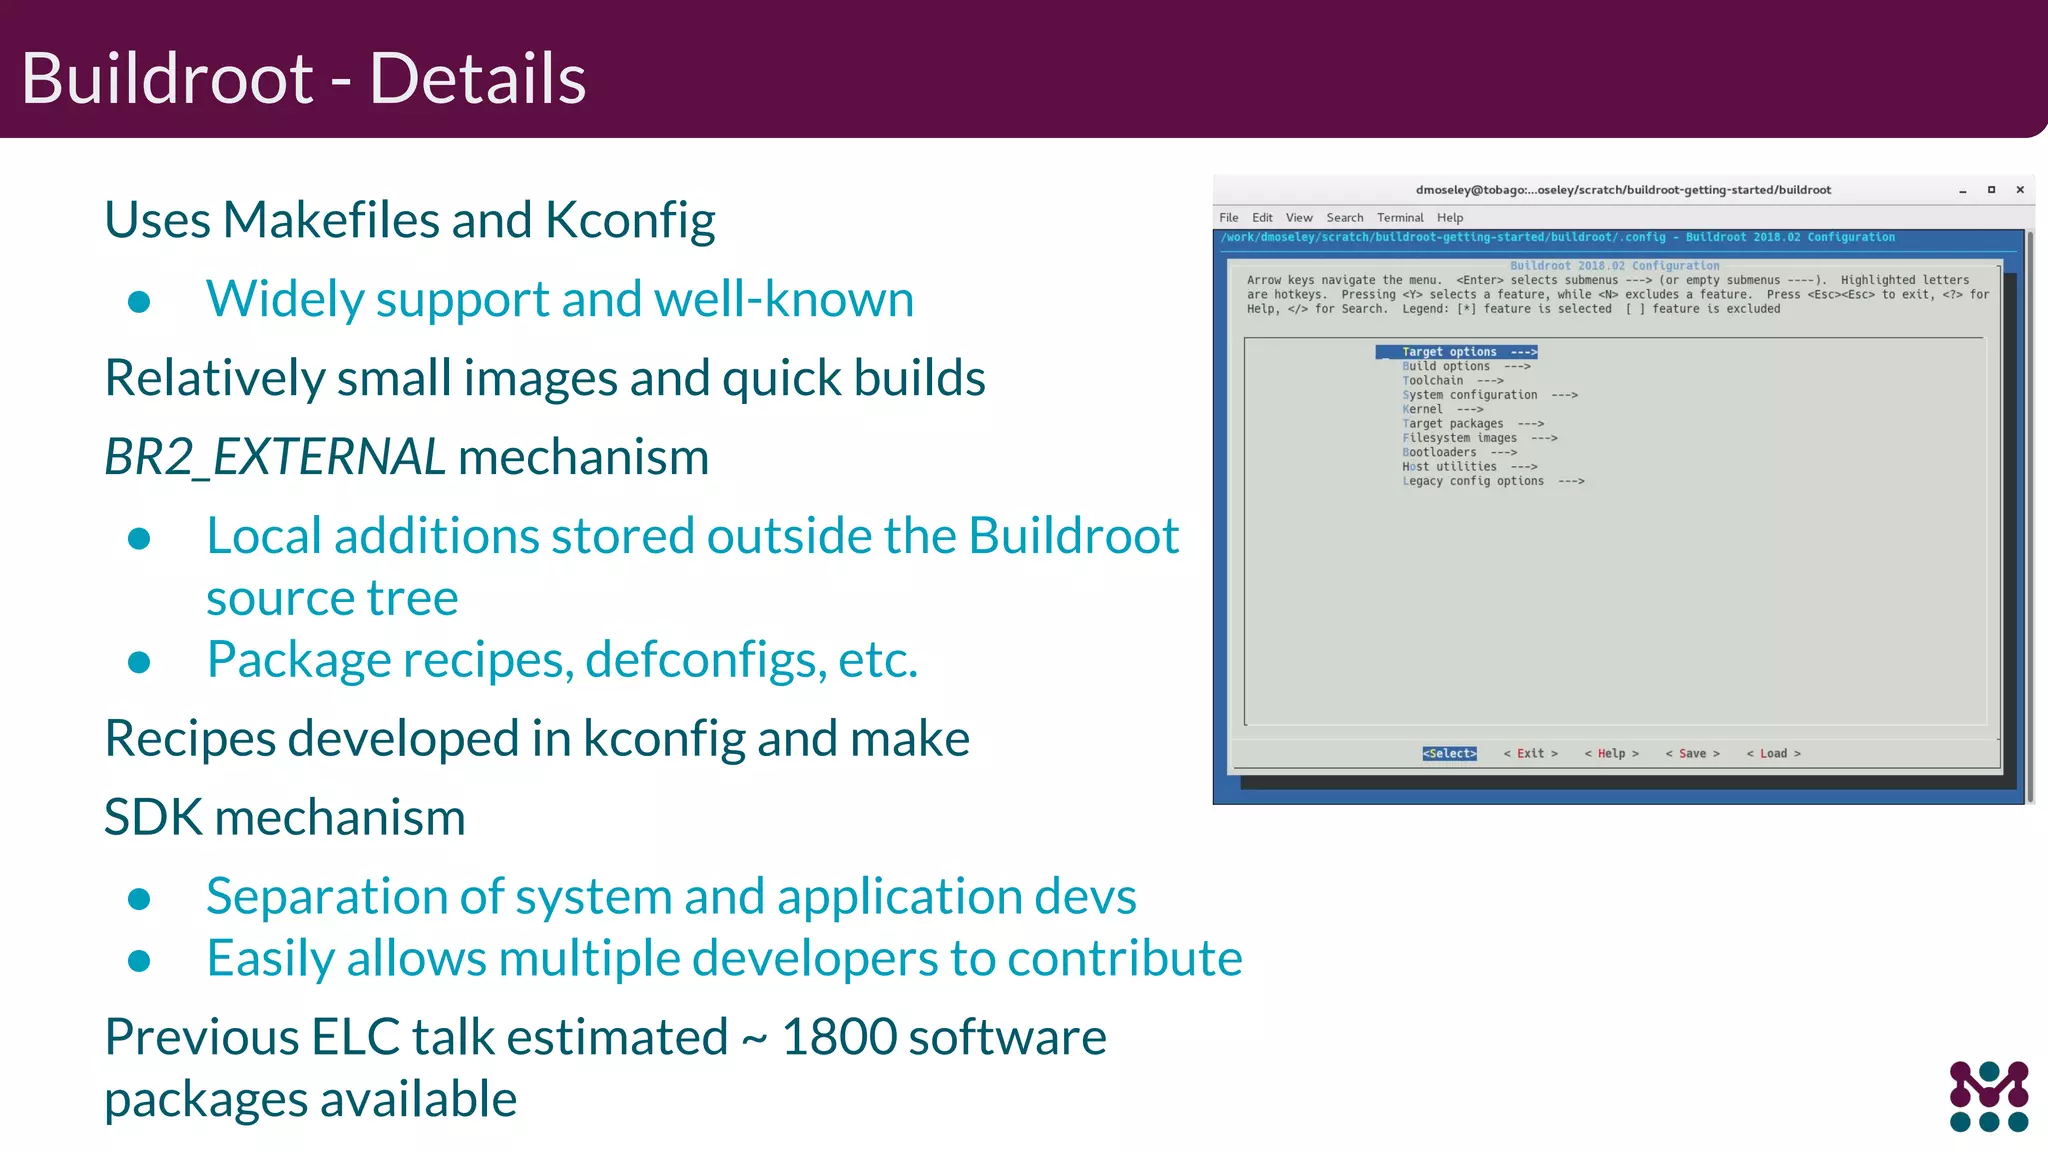Viewport: 2048px width, 1152px height.
Task: Open the Edit menu in the terminal
Action: 1262,217
